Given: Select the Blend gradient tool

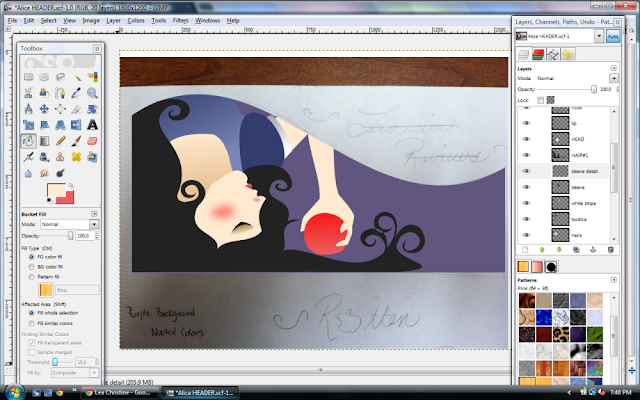Looking at the screenshot, I should 44,141.
